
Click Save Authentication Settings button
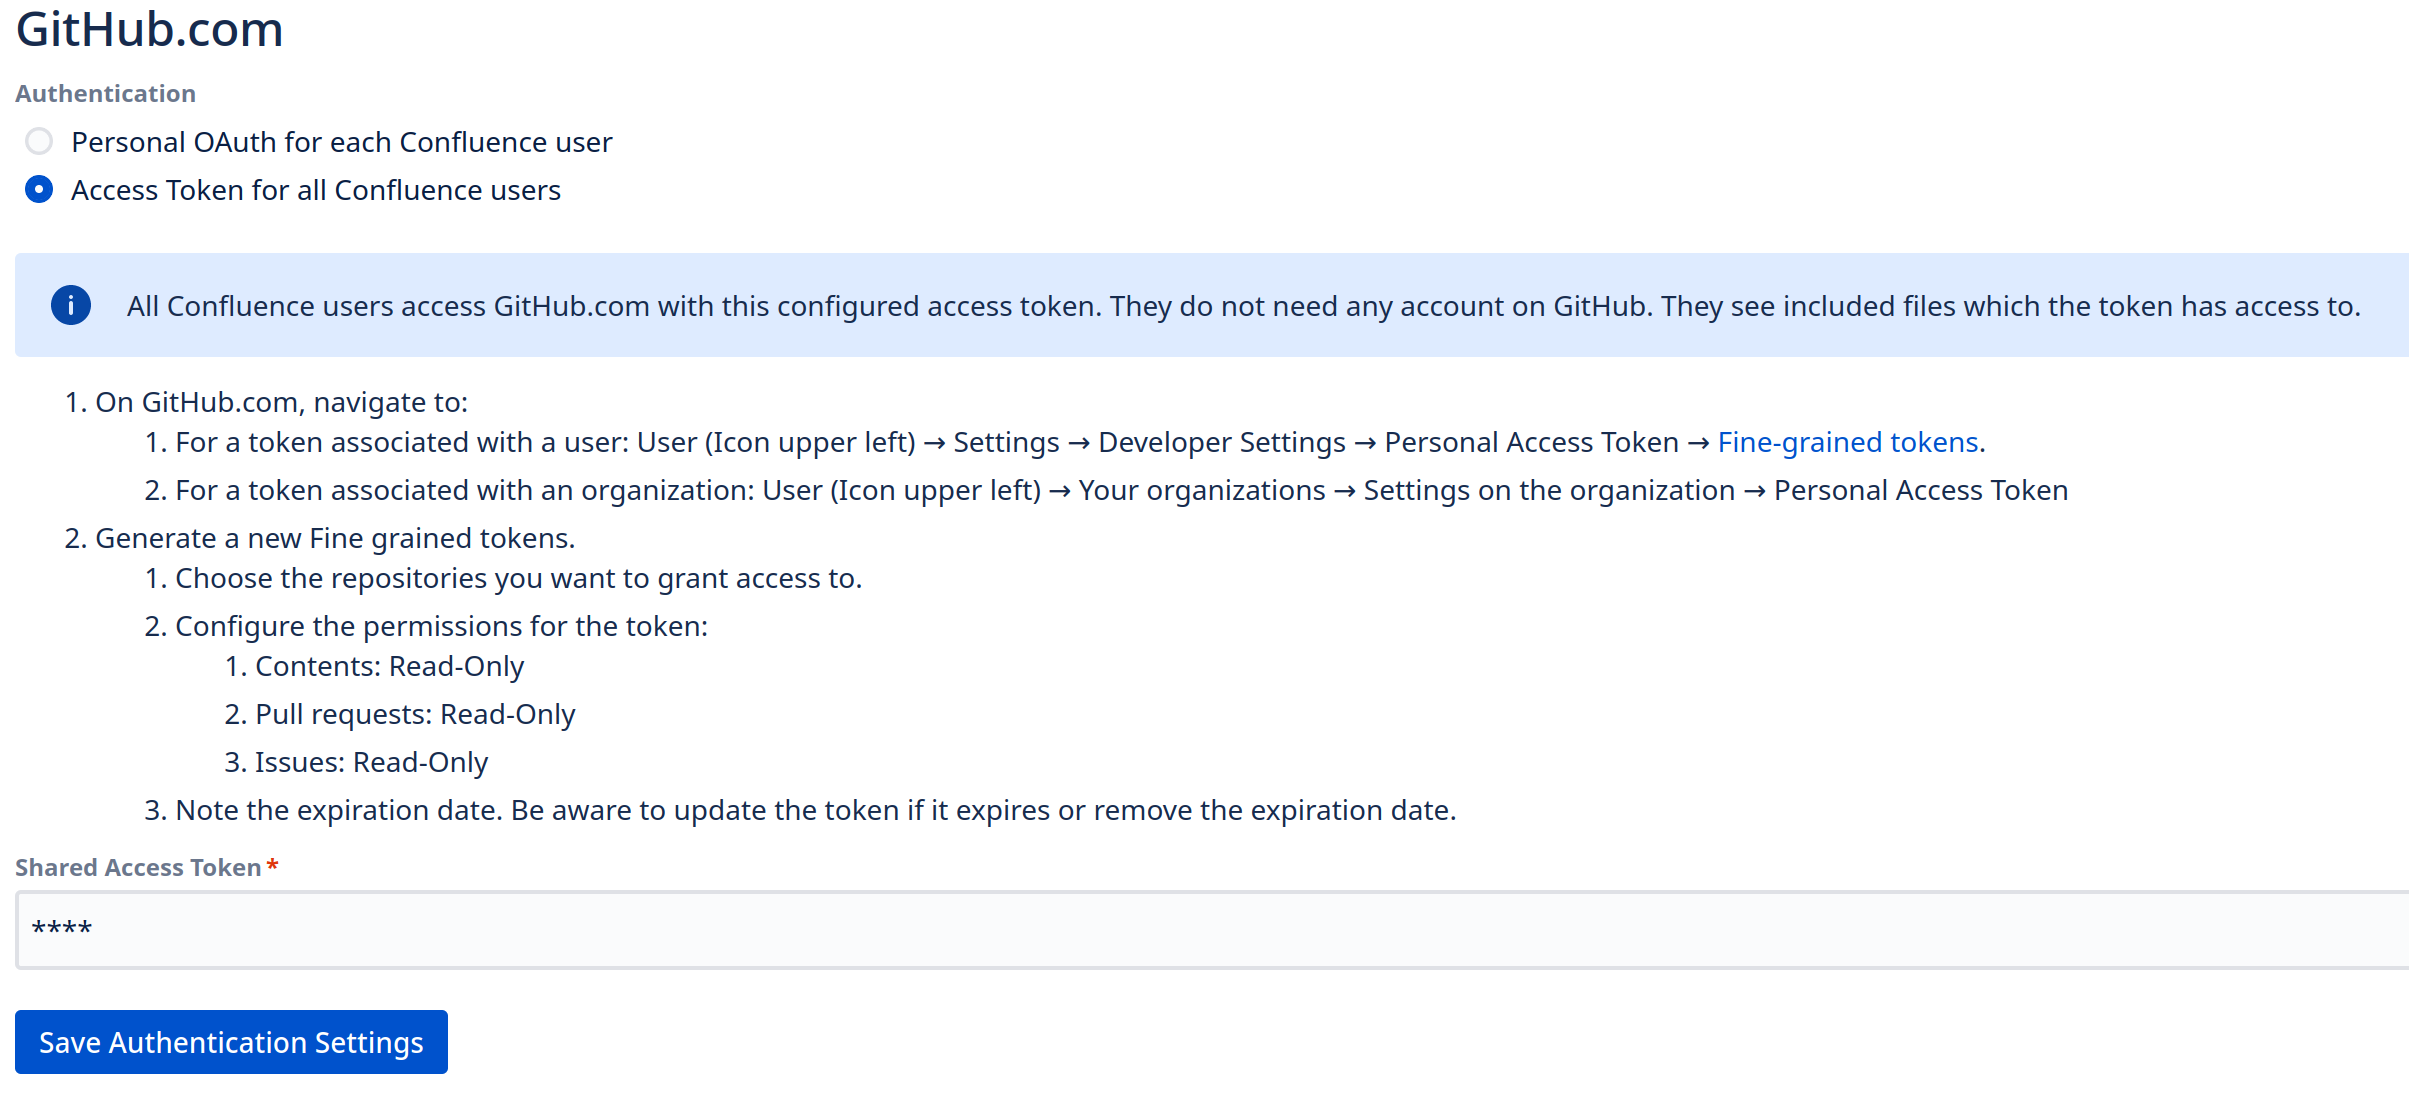point(231,1042)
